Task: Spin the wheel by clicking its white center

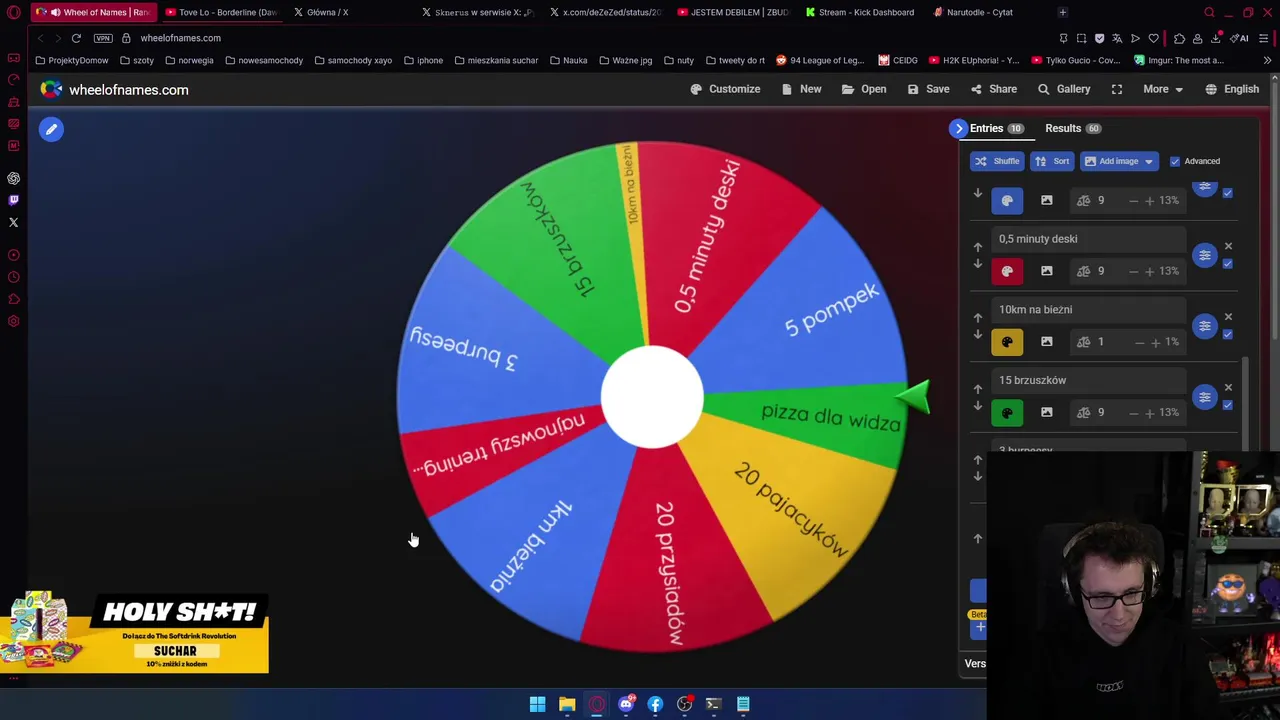Action: click(652, 397)
